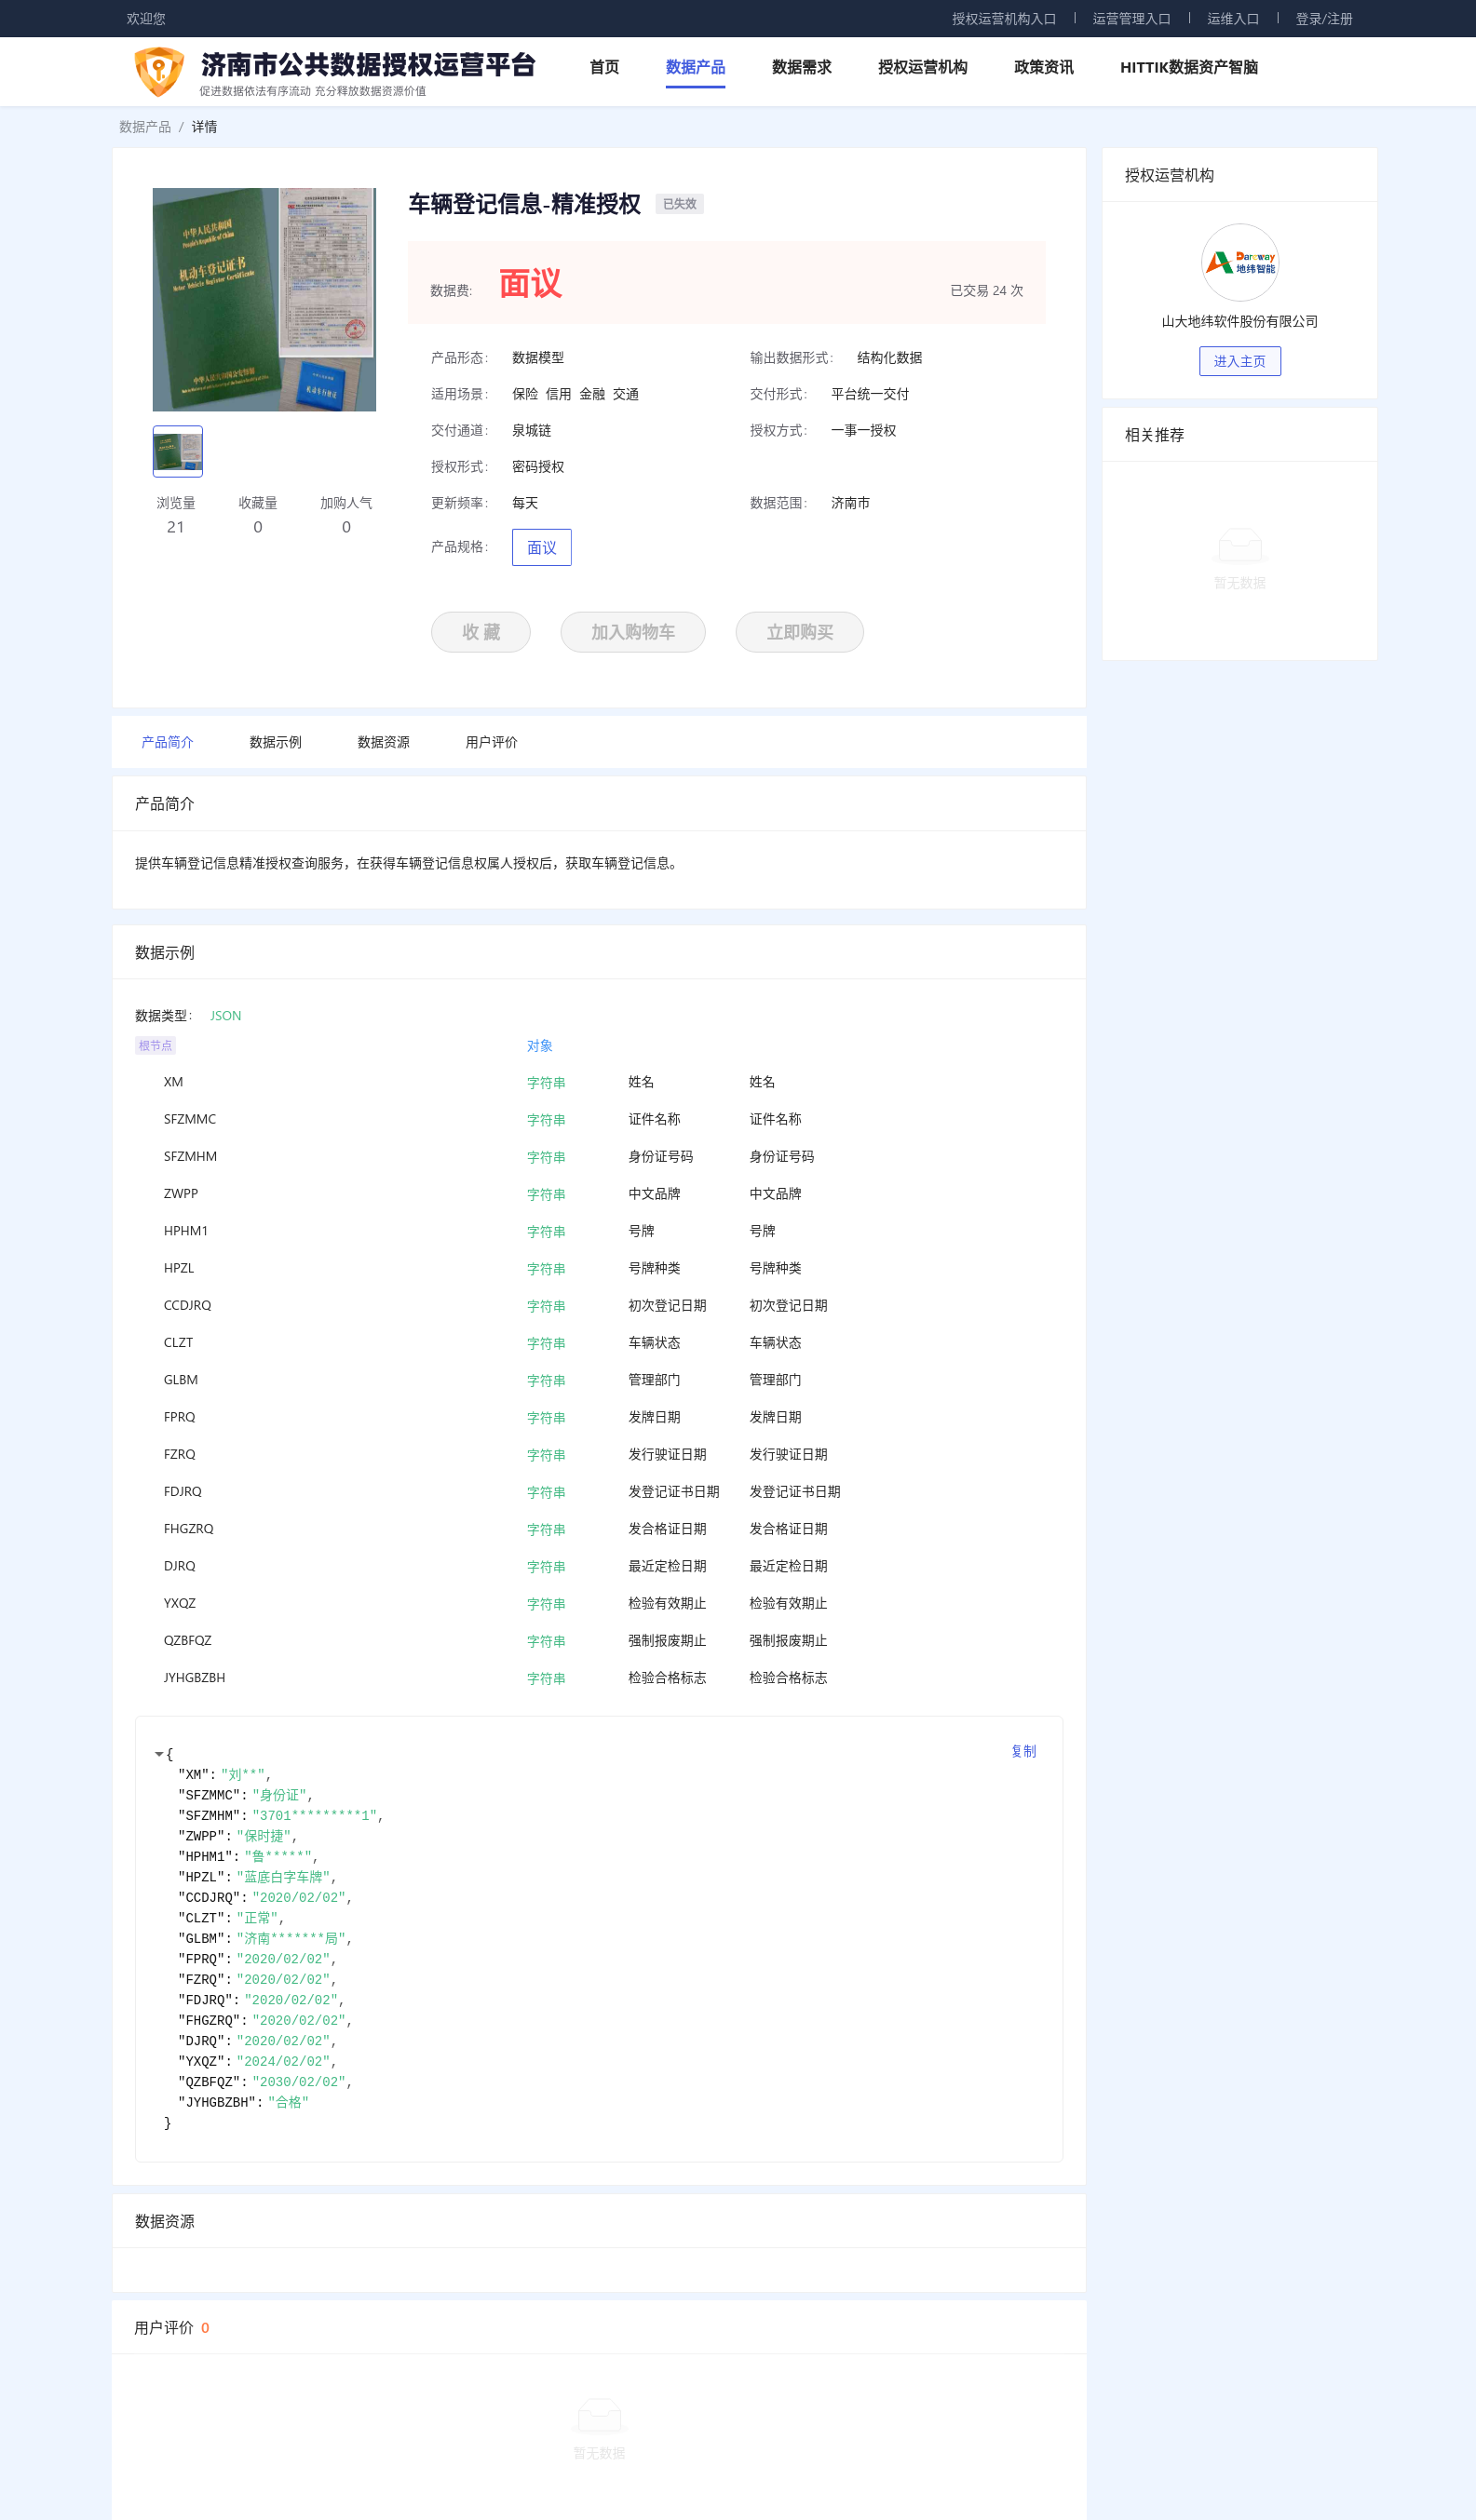Click the SFZMHM field name
This screenshot has height=2520, width=1476.
(190, 1156)
